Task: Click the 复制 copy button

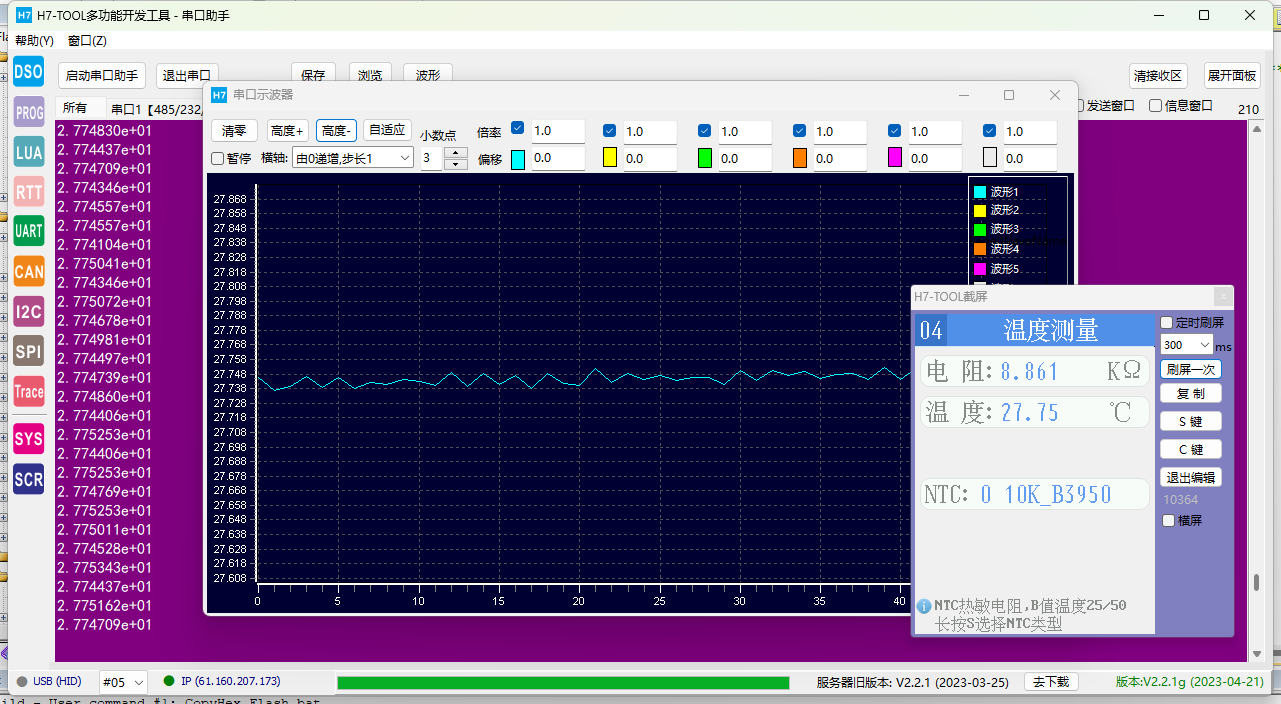Action: [1191, 394]
